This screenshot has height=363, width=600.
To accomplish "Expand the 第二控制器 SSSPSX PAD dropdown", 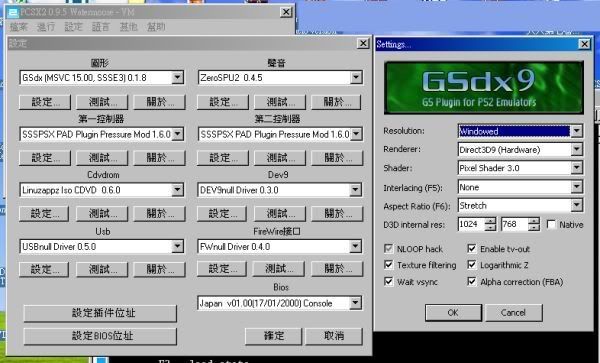I will point(356,134).
